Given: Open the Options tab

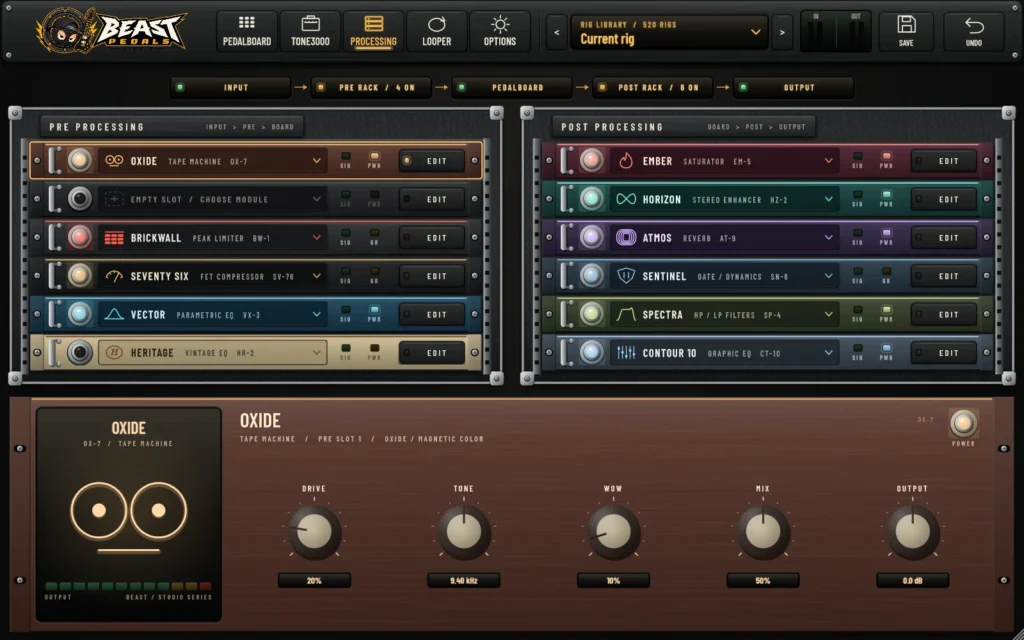Looking at the screenshot, I should click(x=500, y=31).
